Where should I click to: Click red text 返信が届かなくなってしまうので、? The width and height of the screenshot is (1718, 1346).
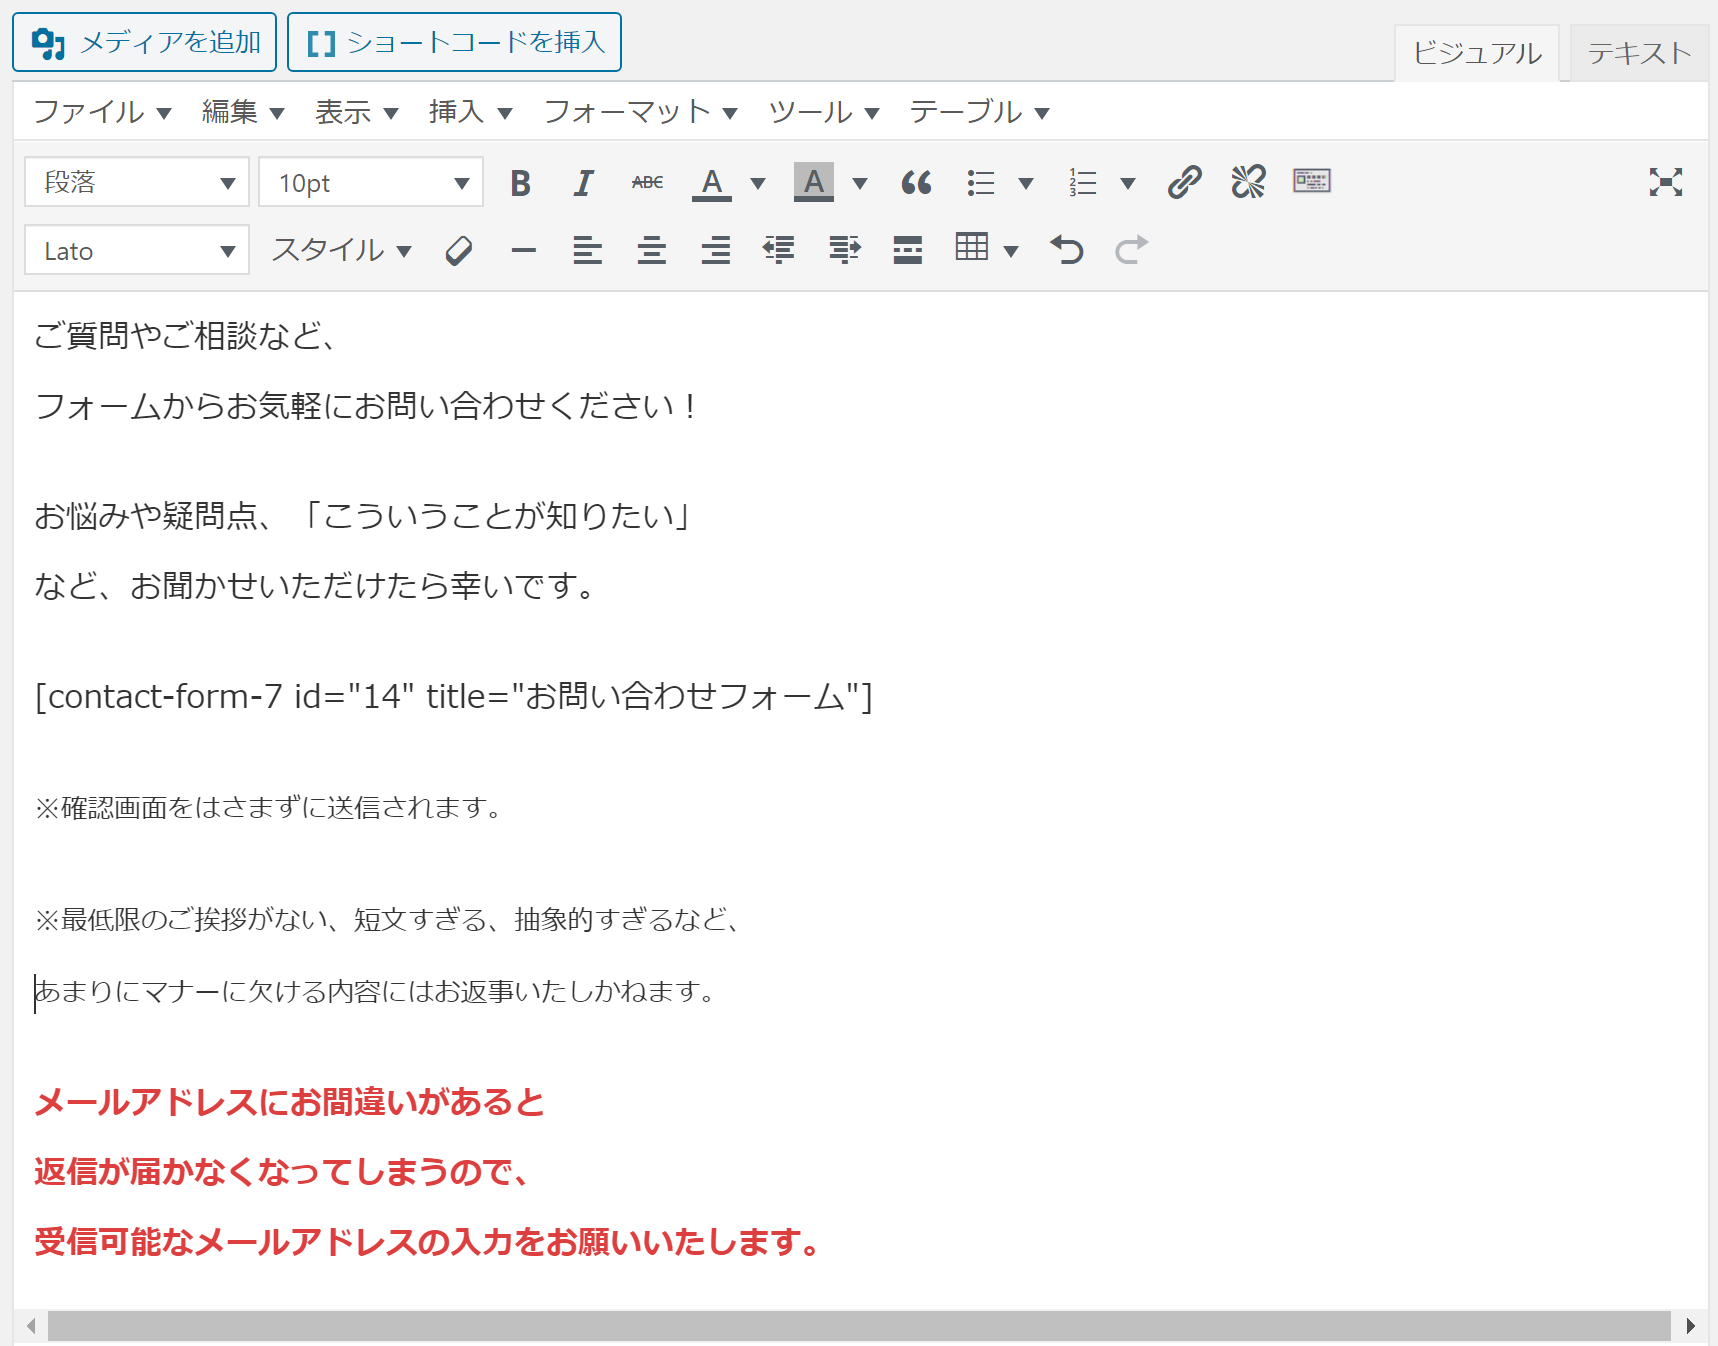tap(281, 1171)
